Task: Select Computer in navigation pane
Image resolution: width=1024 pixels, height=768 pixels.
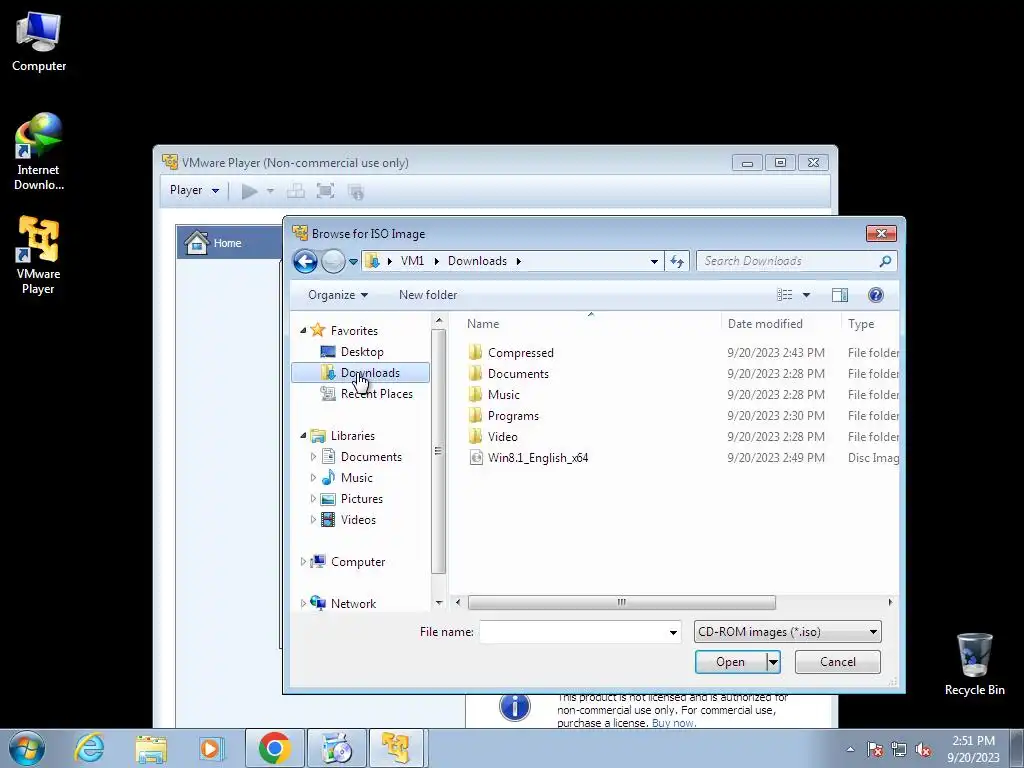Action: (357, 562)
